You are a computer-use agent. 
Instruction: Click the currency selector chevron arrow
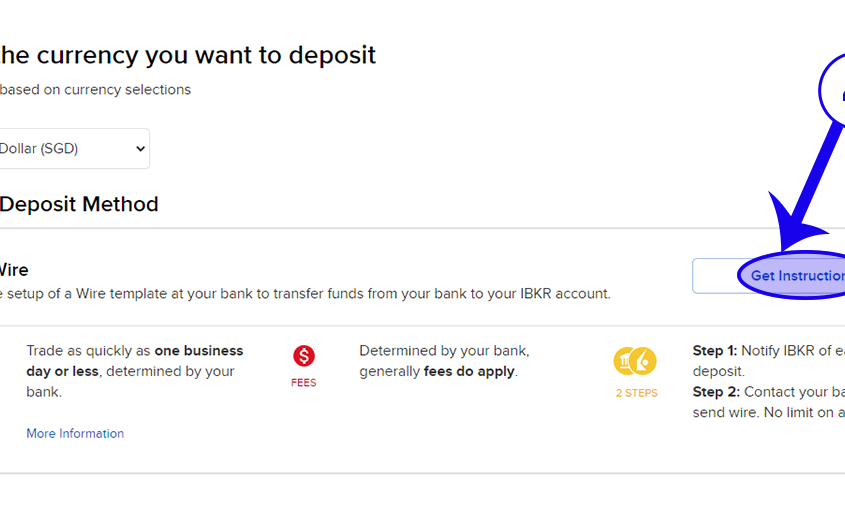point(139,149)
